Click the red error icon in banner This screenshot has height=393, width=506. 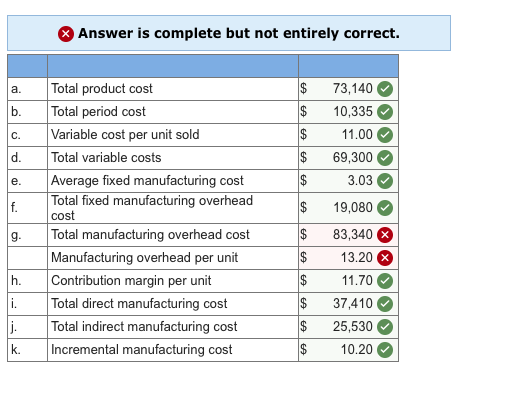point(66,34)
